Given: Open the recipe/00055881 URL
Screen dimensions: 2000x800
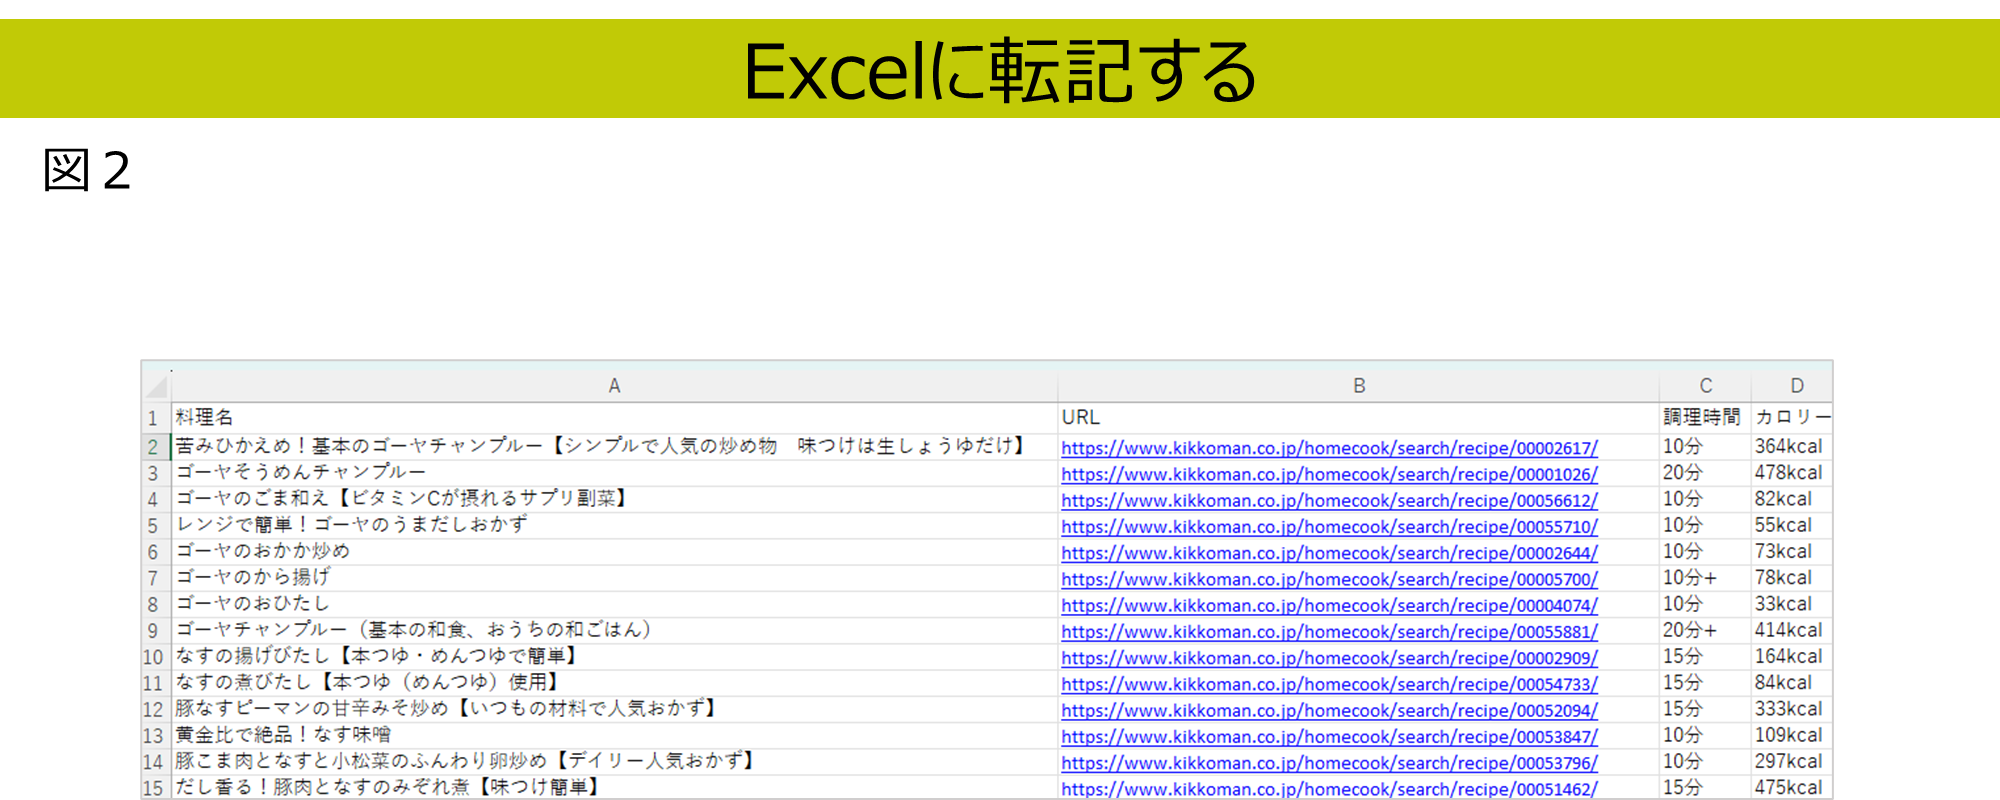Looking at the screenshot, I should tap(1329, 631).
